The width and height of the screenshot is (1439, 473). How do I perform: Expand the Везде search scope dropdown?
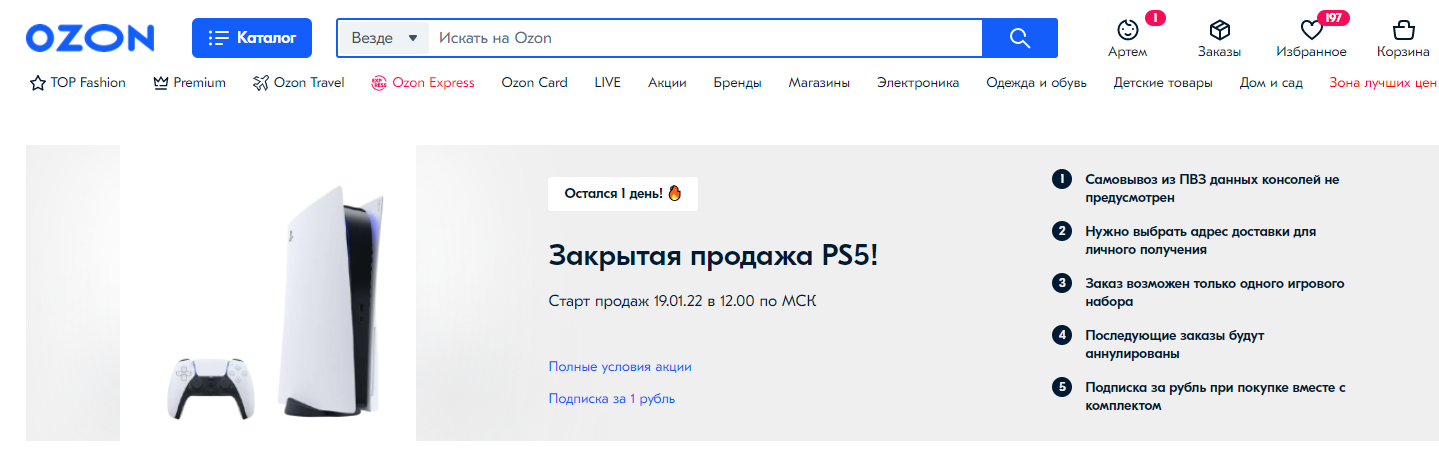(383, 38)
